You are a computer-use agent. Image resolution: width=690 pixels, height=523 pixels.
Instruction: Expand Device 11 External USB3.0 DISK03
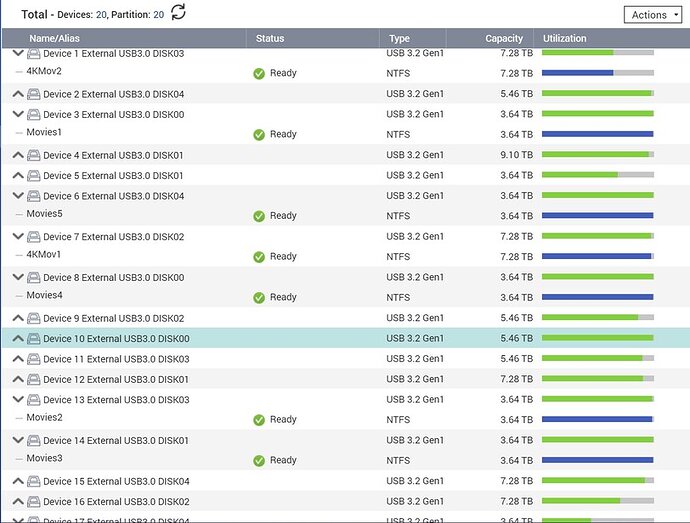click(x=18, y=359)
